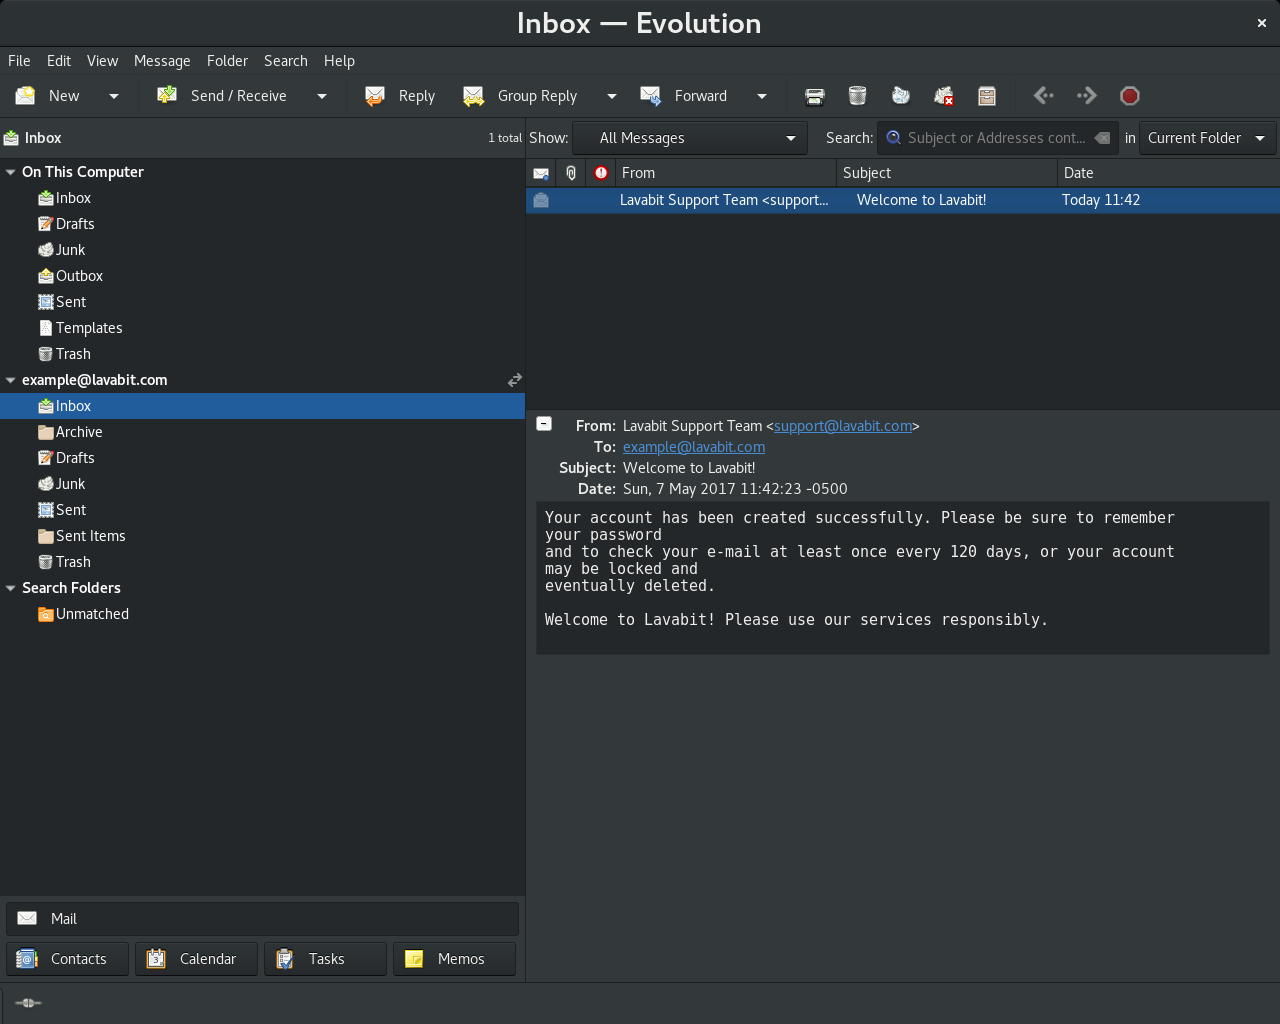The image size is (1280, 1024).
Task: Click the online status plug icon
Action: coord(28,1003)
